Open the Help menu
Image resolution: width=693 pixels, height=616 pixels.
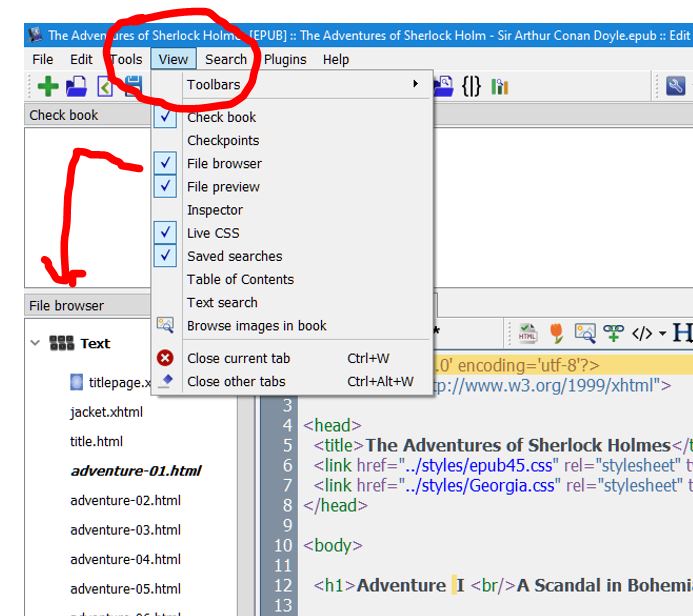(336, 59)
